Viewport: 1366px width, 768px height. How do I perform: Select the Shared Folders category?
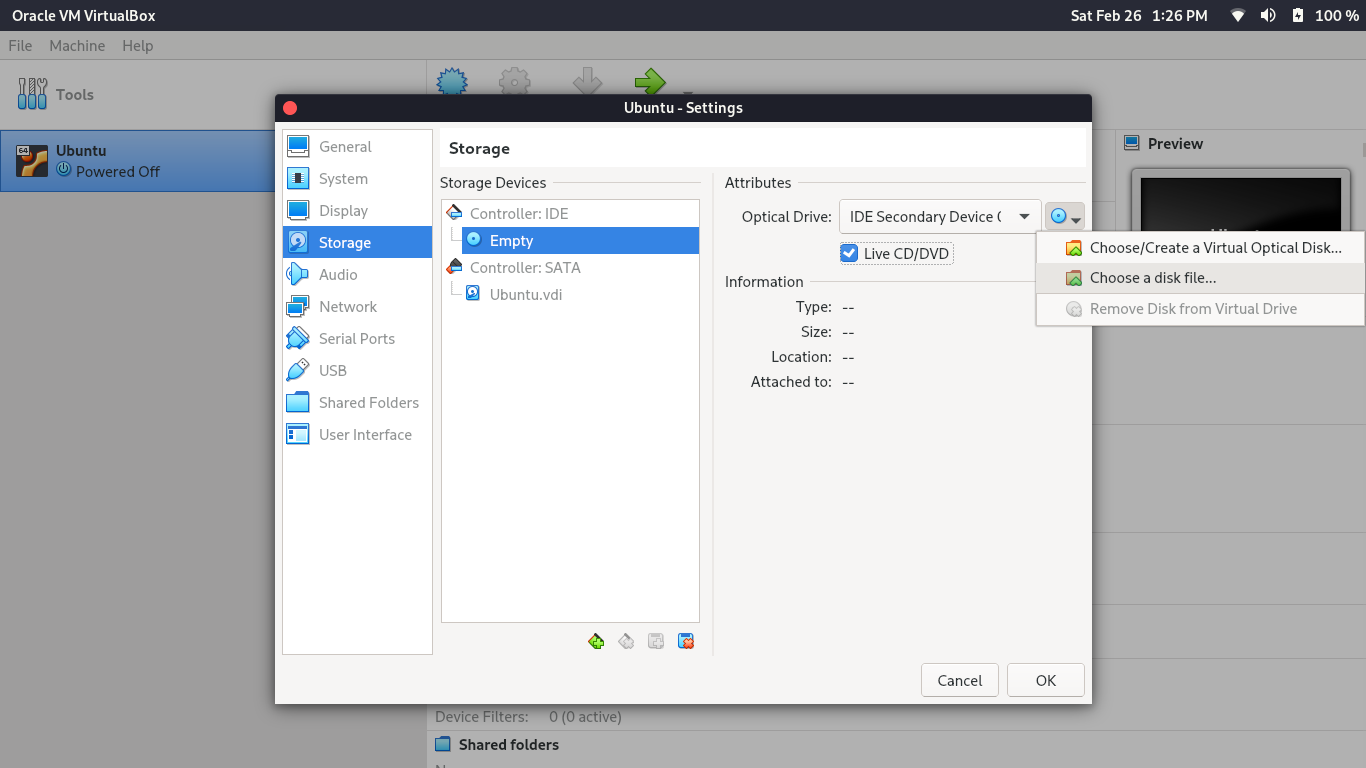pos(368,403)
